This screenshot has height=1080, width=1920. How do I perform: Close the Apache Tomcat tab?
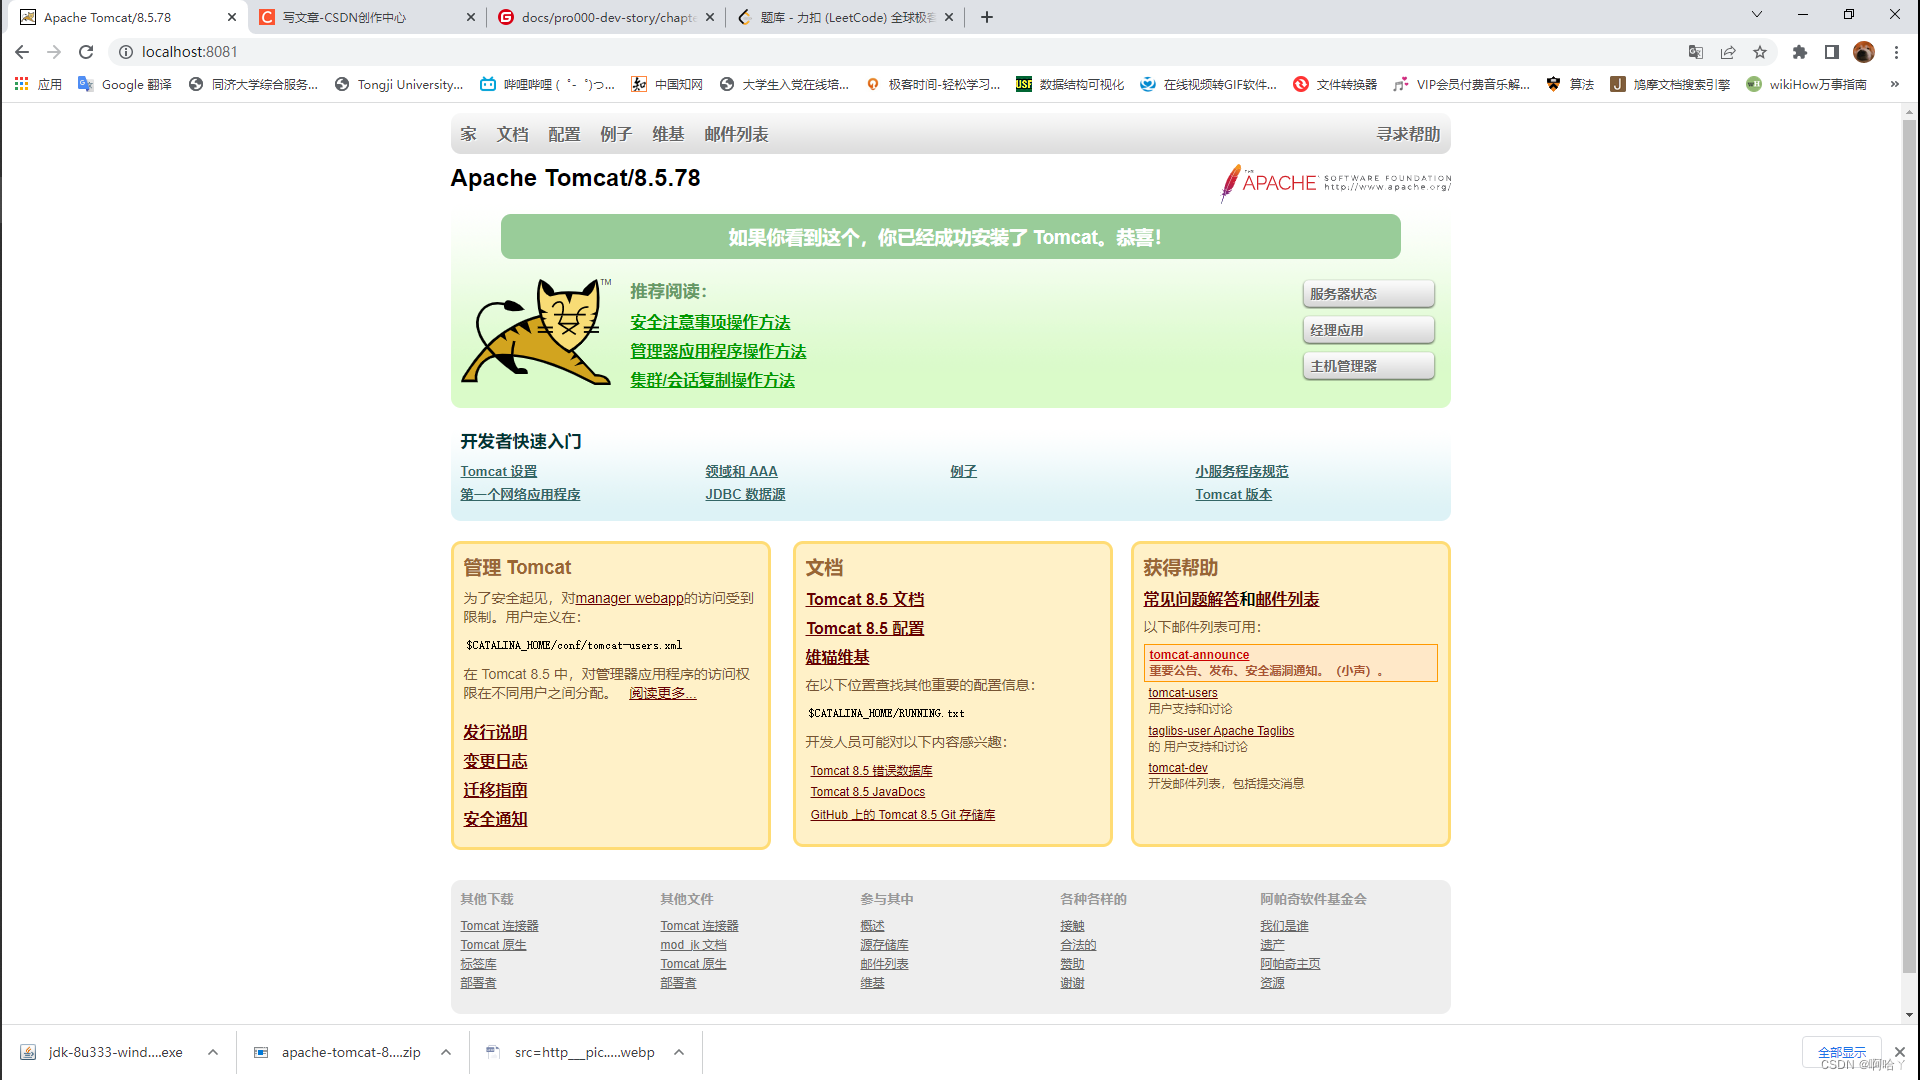pyautogui.click(x=232, y=17)
